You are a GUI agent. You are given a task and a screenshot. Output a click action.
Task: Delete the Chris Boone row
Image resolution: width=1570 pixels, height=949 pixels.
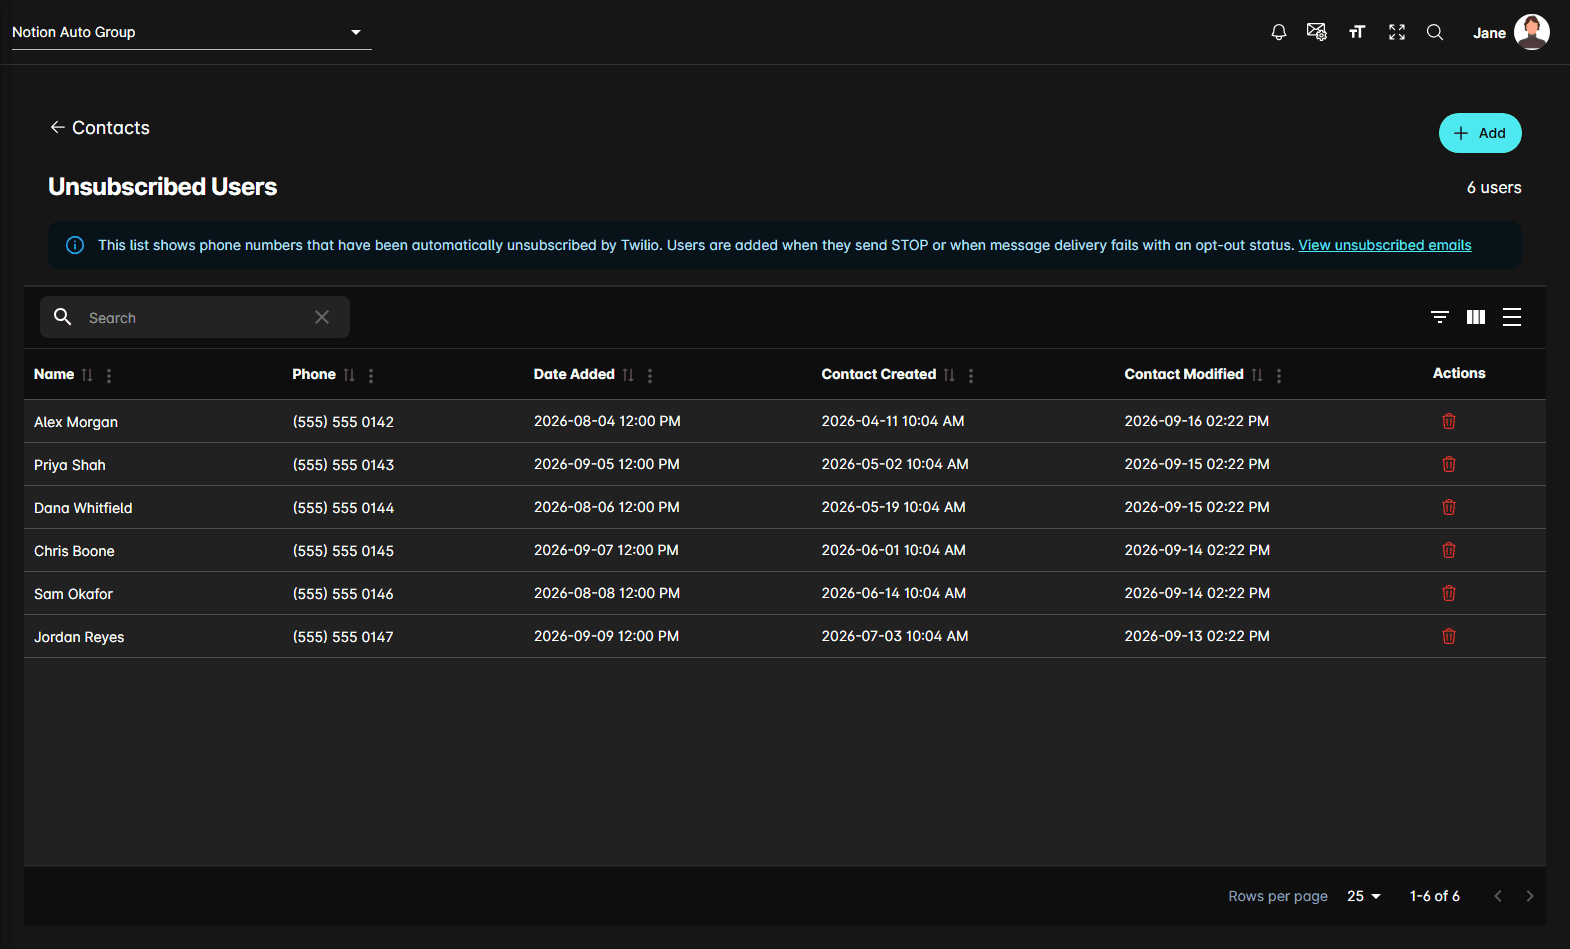click(x=1449, y=550)
